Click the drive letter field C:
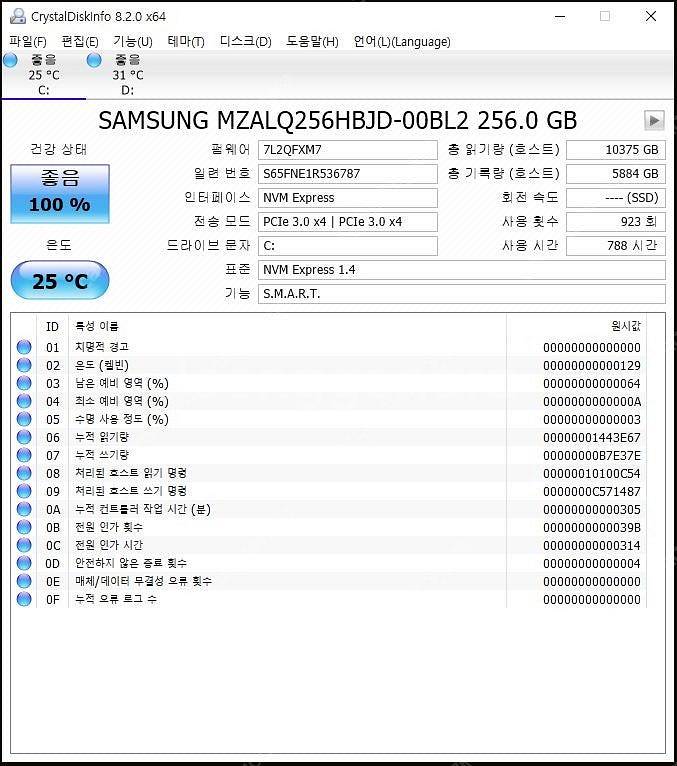Viewport: 677px width, 766px height. coord(347,246)
